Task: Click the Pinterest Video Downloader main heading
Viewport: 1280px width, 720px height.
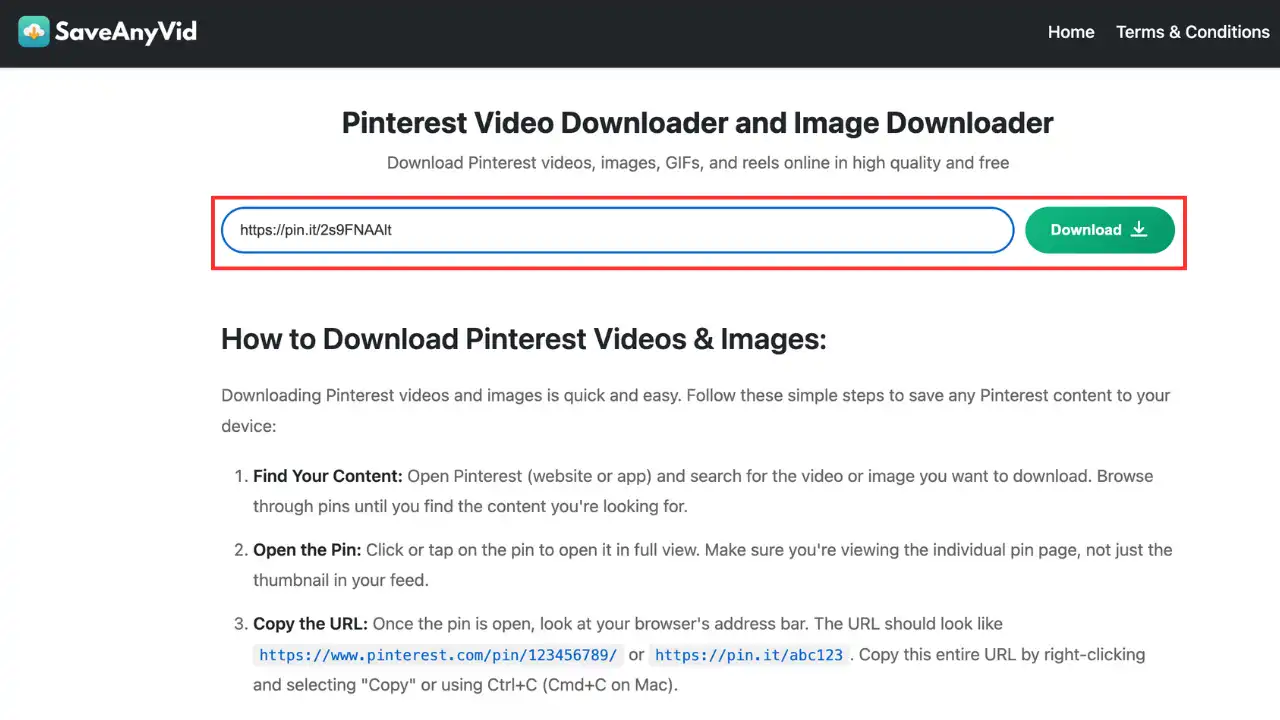Action: tap(698, 123)
